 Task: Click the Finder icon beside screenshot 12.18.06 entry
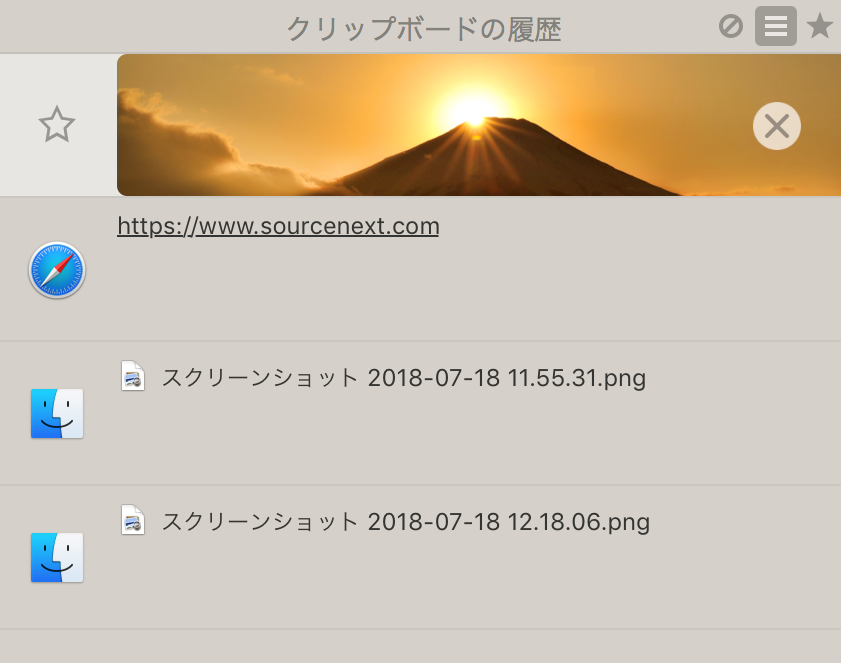(57, 557)
